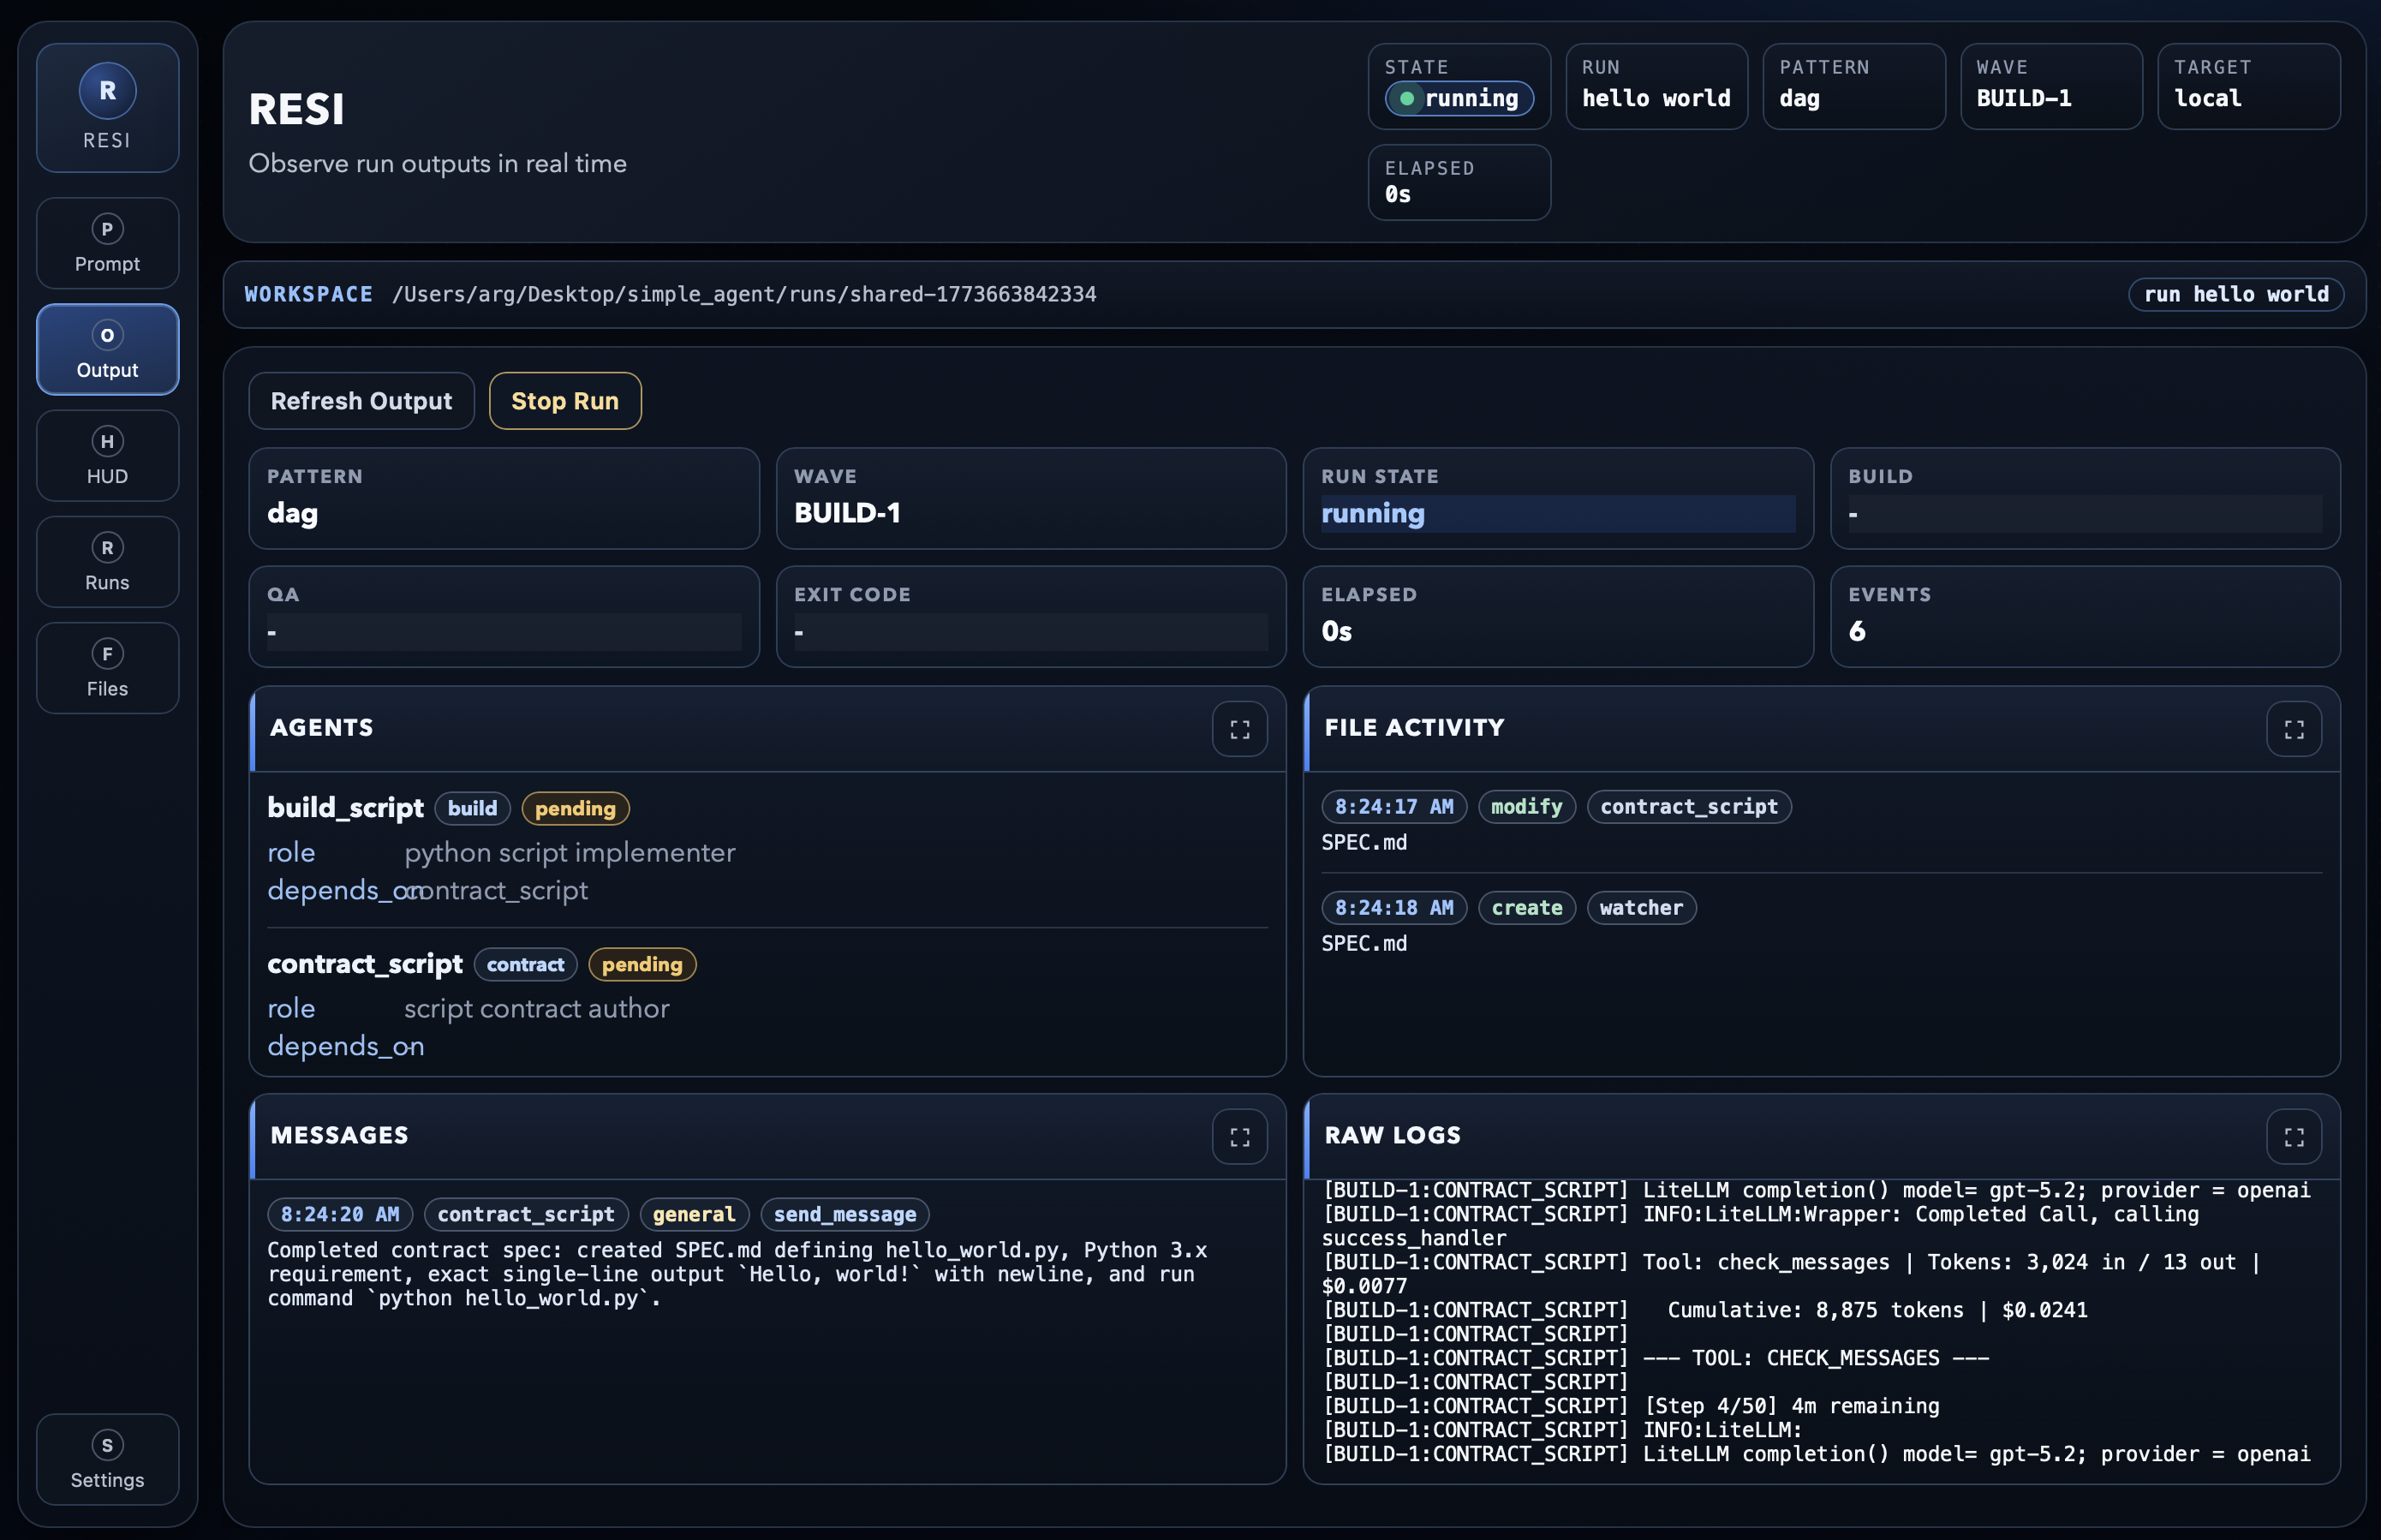Viewport: 2381px width, 1540px height.
Task: Open the Files panel from the sidebar
Action: tap(107, 667)
